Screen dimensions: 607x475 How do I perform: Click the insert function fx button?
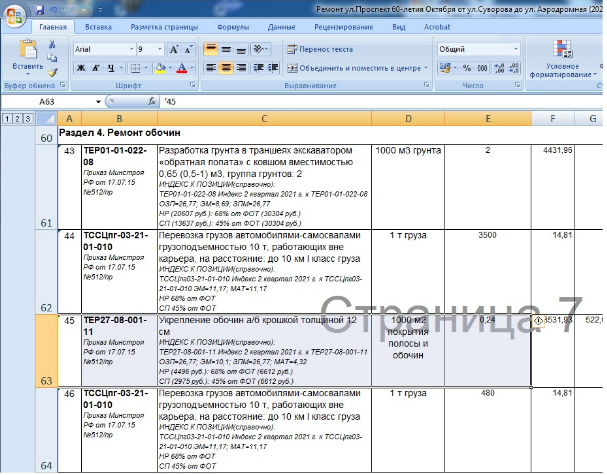tap(152, 102)
